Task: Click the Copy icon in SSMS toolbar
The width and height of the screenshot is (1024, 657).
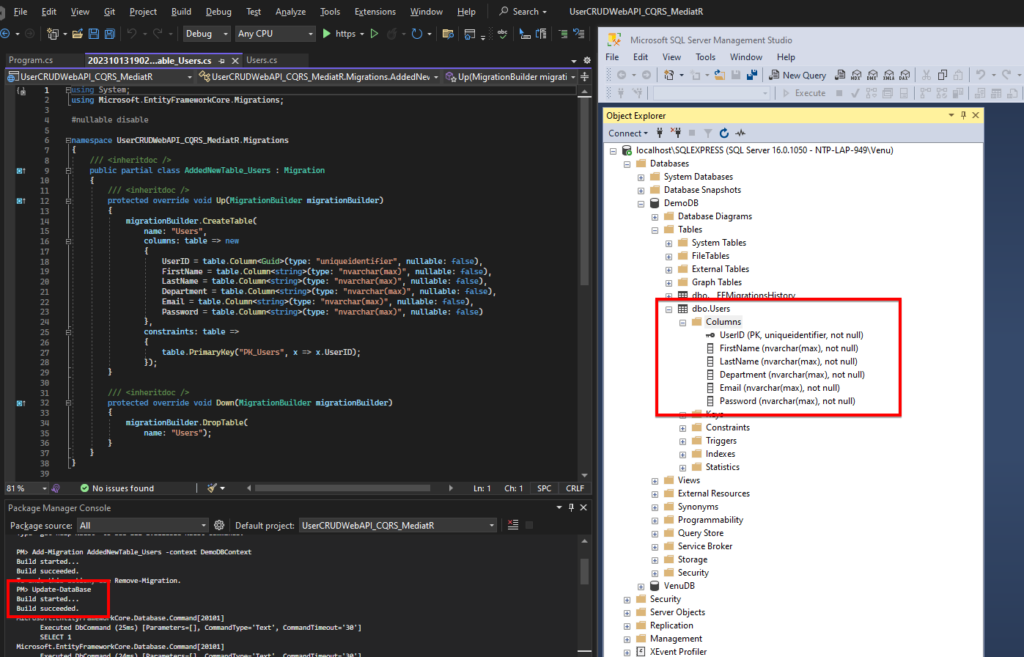Action: tap(942, 75)
